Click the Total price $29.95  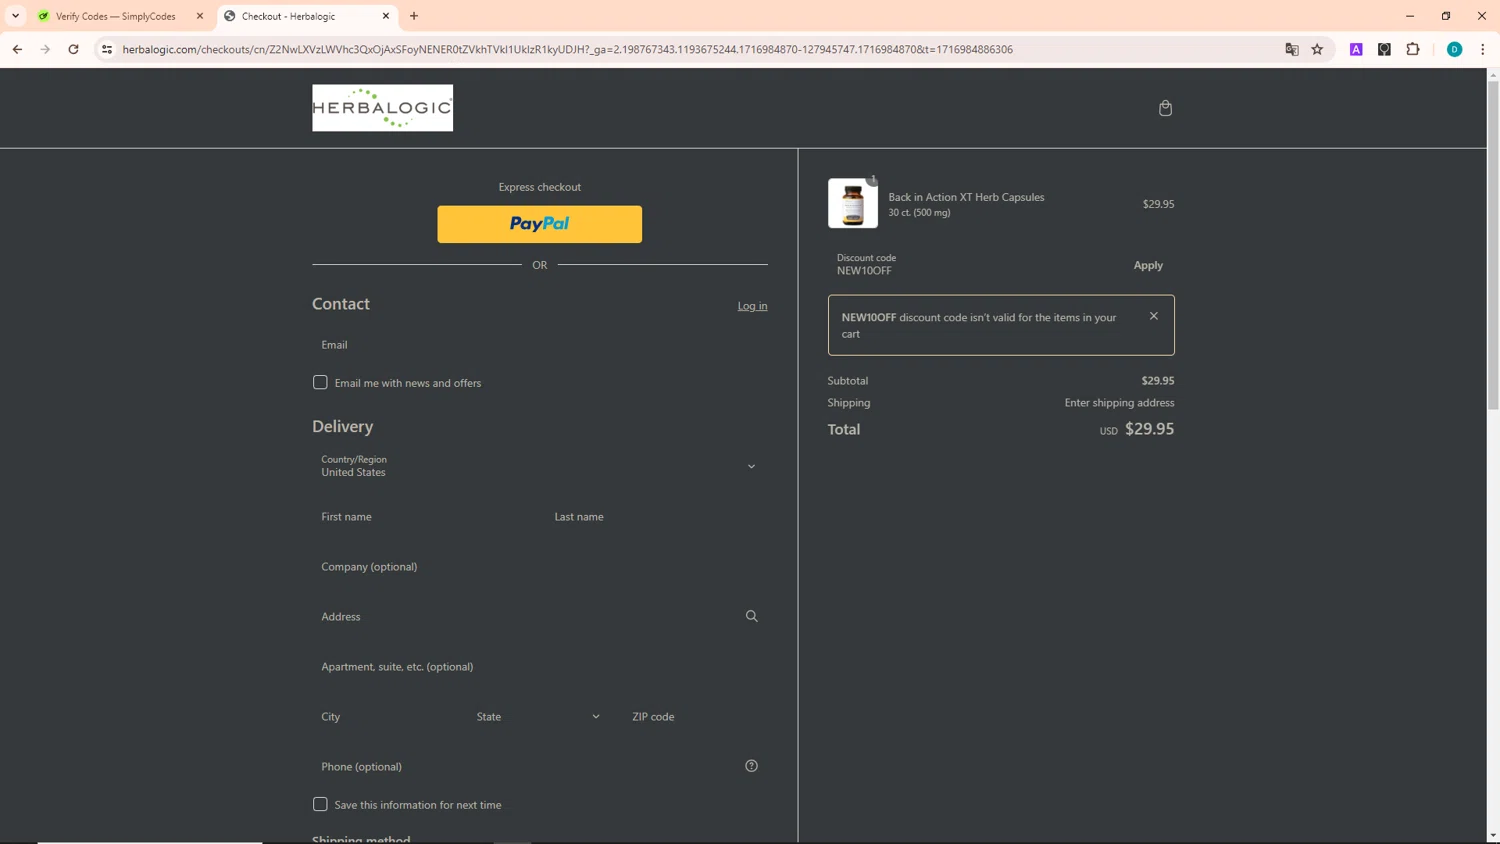1149,428
